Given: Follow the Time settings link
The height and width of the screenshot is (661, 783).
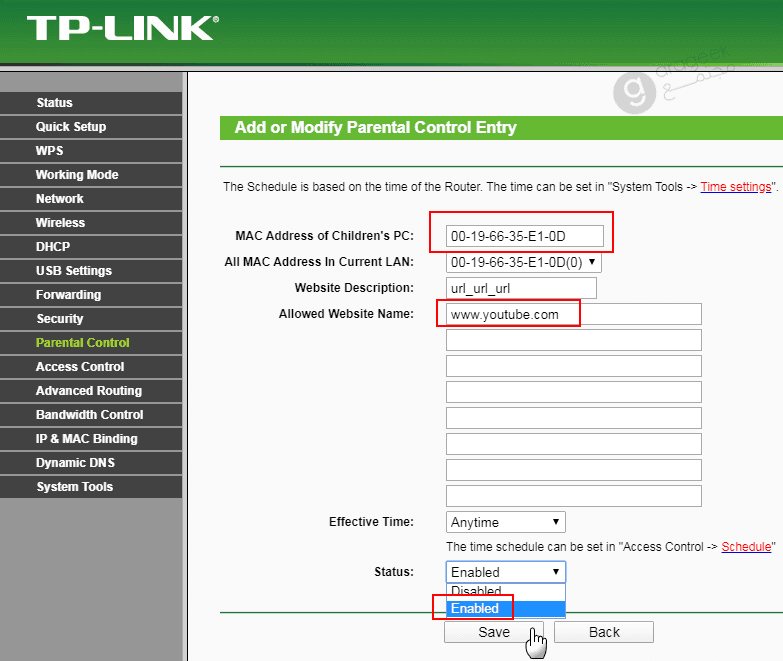Looking at the screenshot, I should click(735, 187).
